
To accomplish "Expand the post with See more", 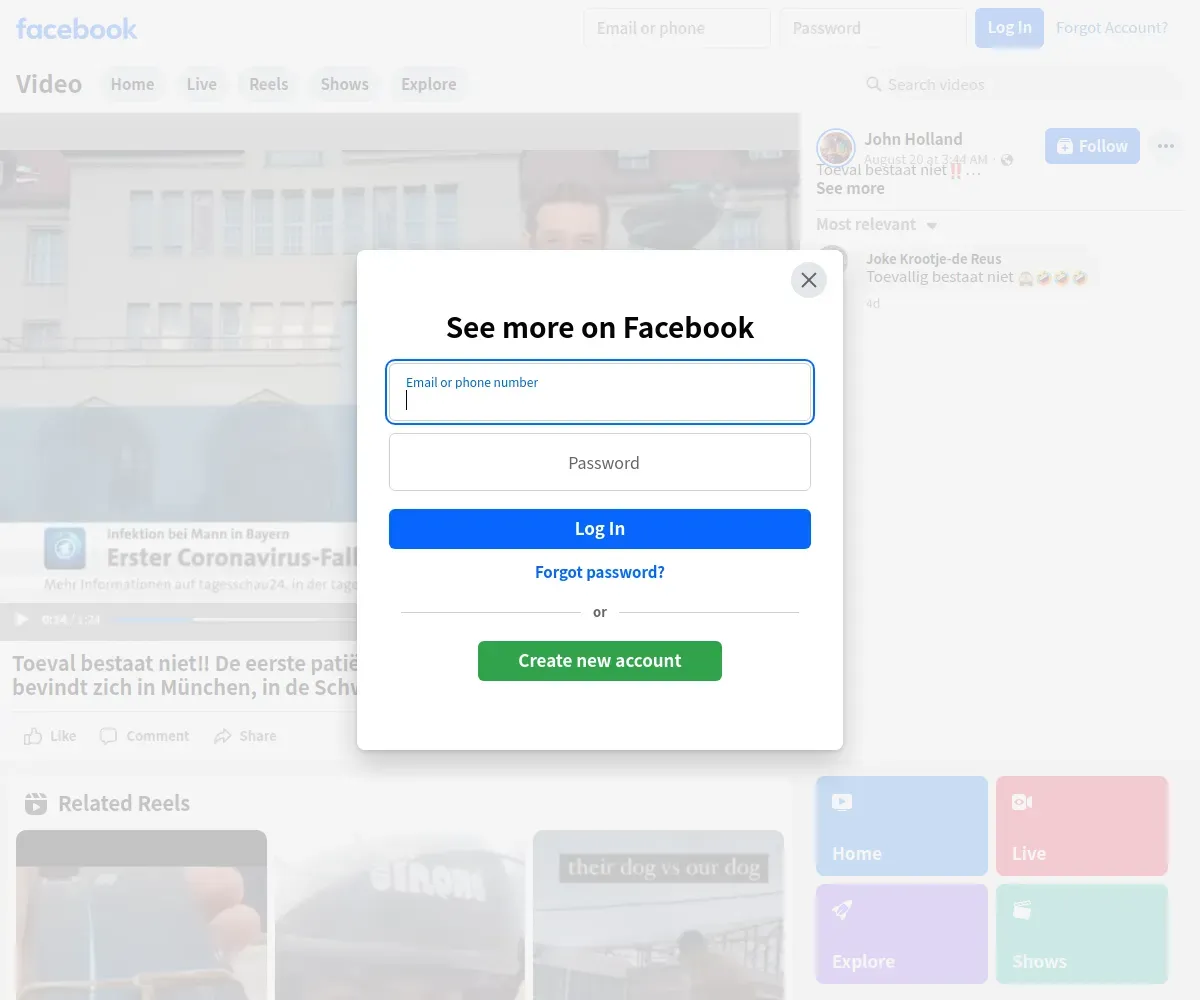I will tap(850, 188).
